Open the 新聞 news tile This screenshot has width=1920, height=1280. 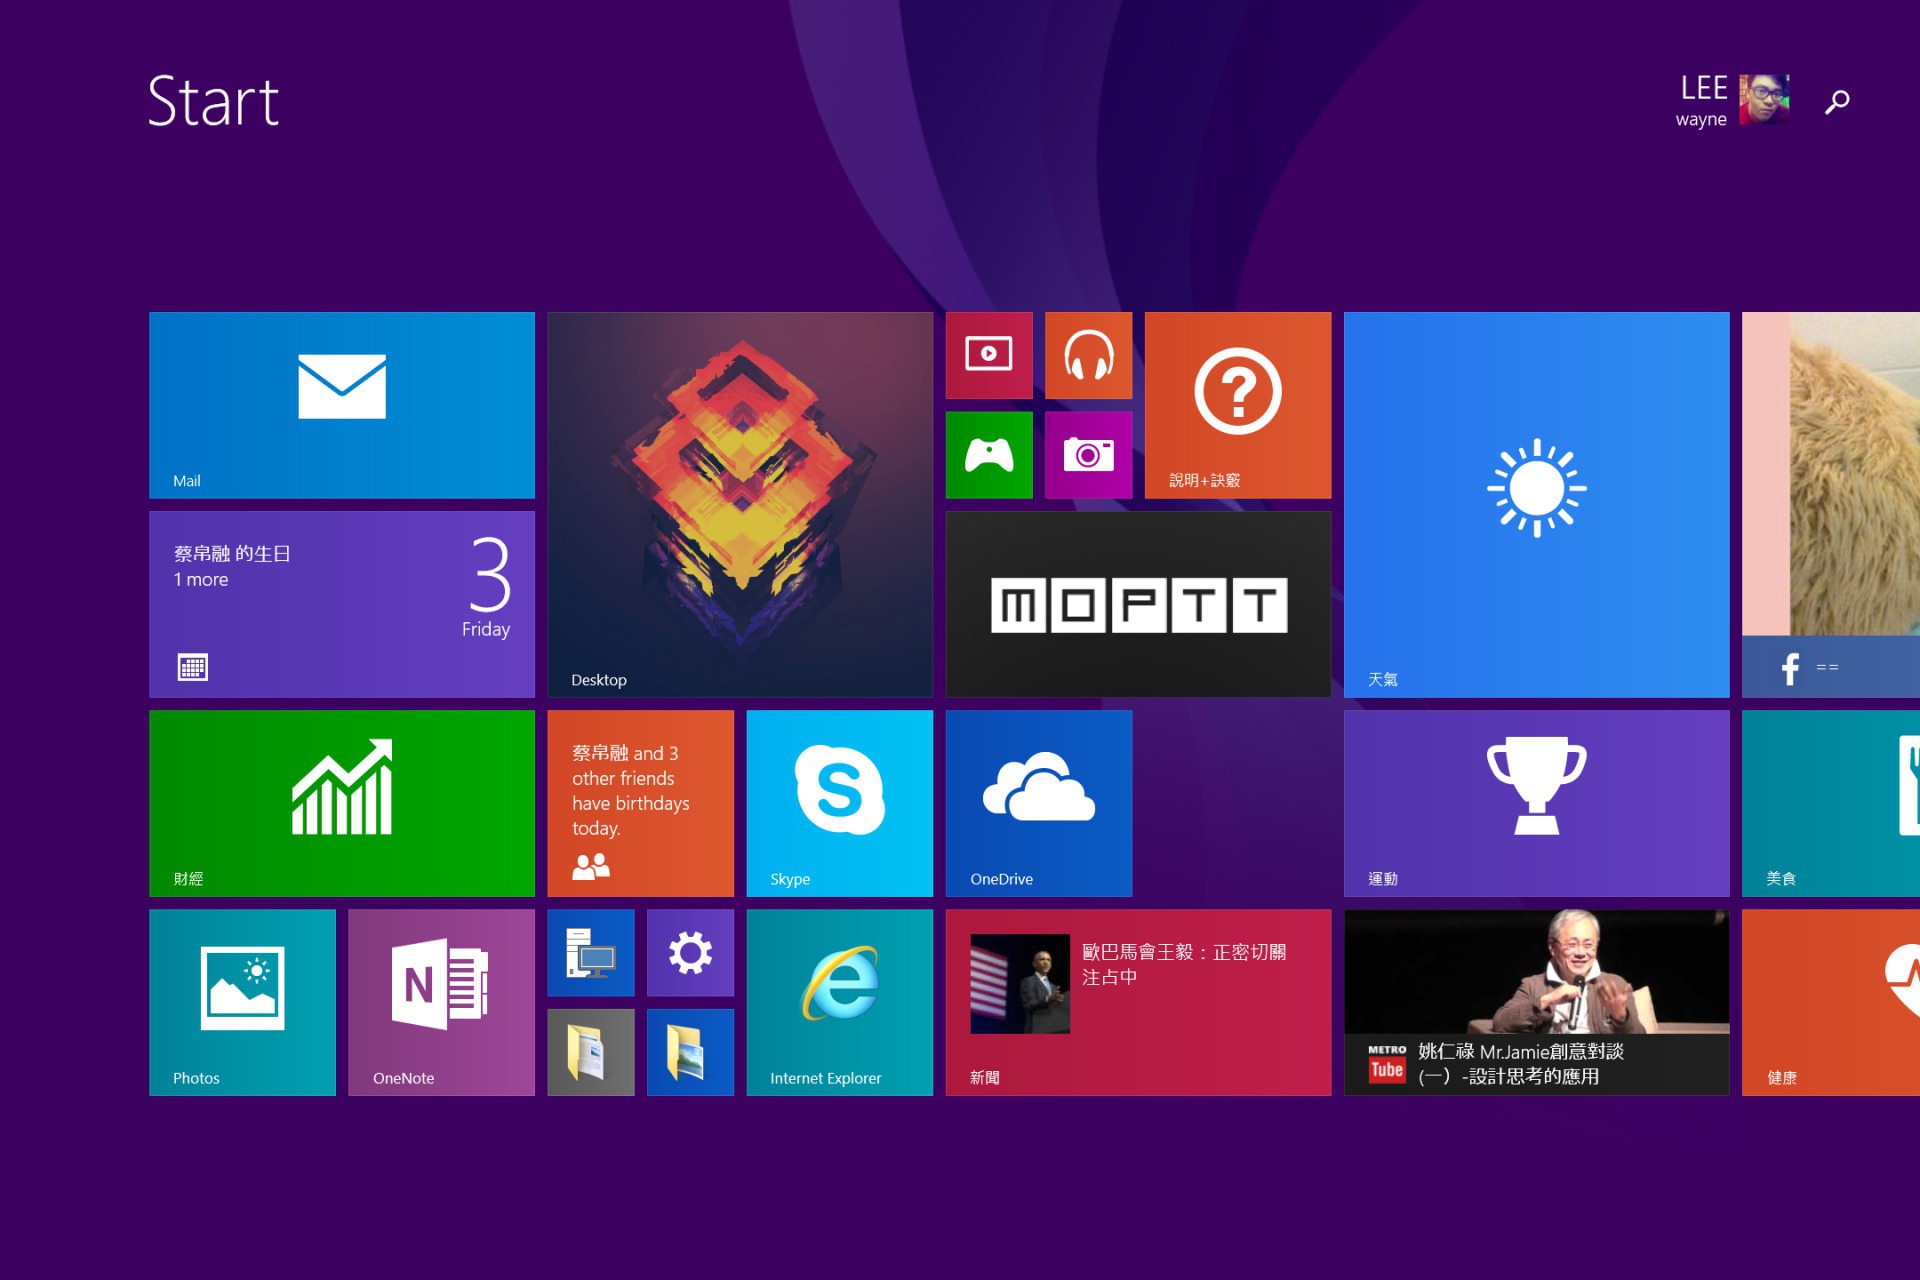click(x=1139, y=1002)
